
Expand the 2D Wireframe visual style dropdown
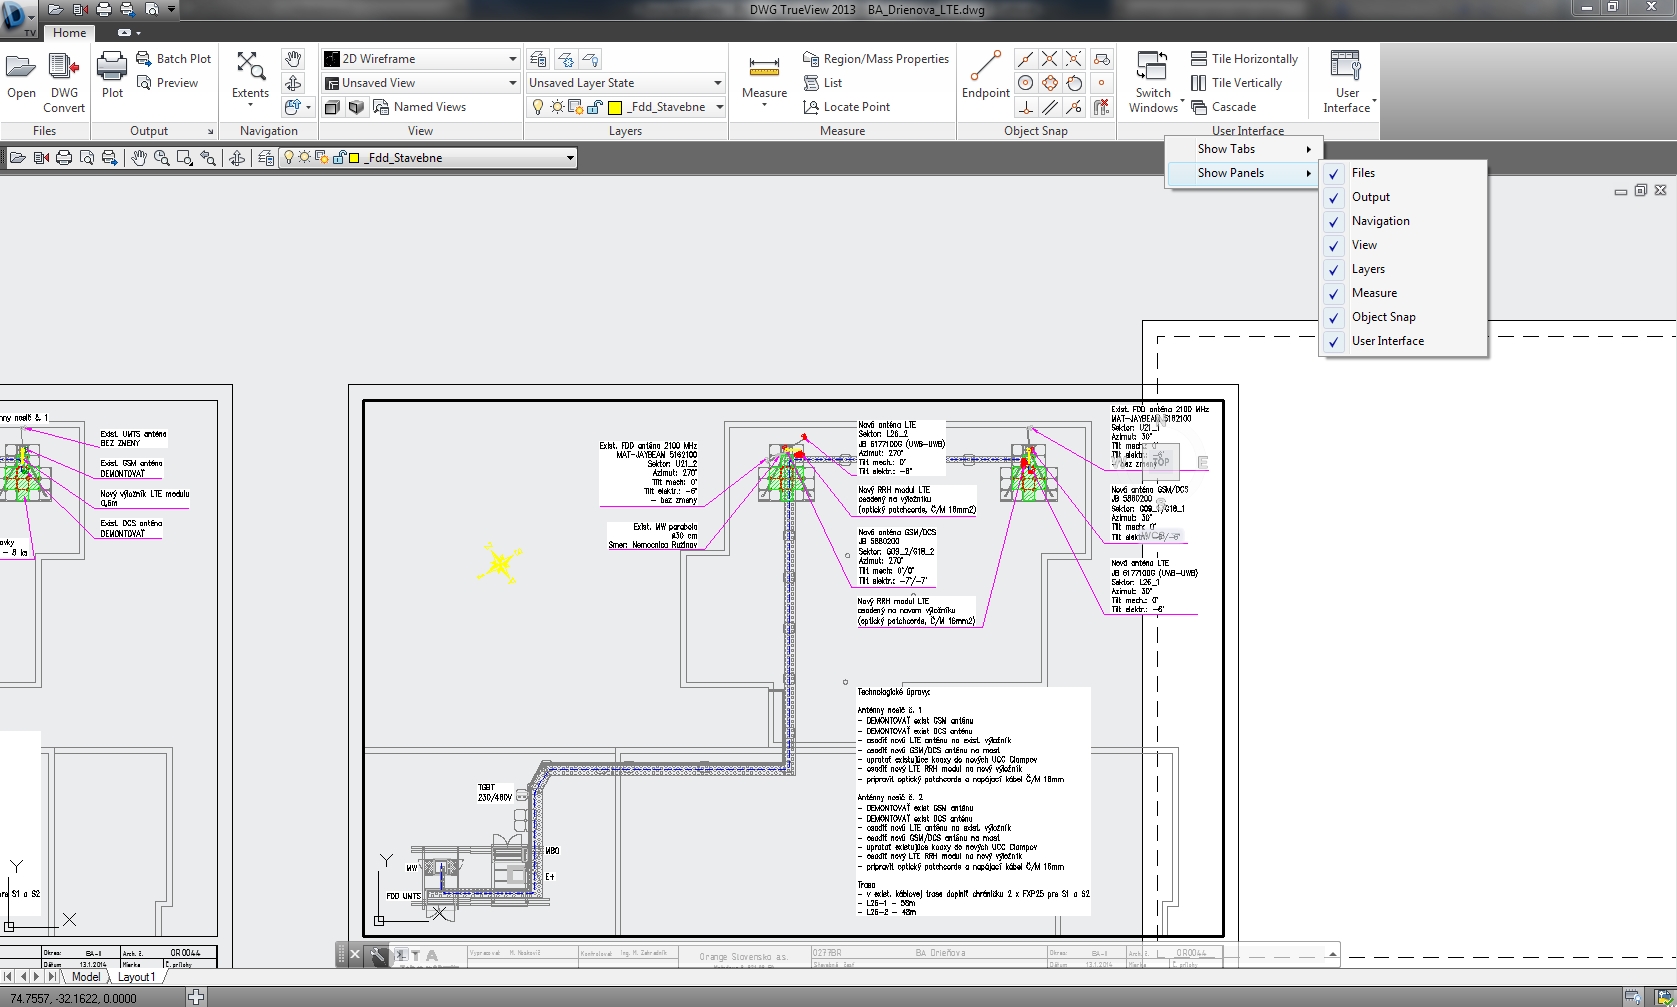[x=512, y=59]
